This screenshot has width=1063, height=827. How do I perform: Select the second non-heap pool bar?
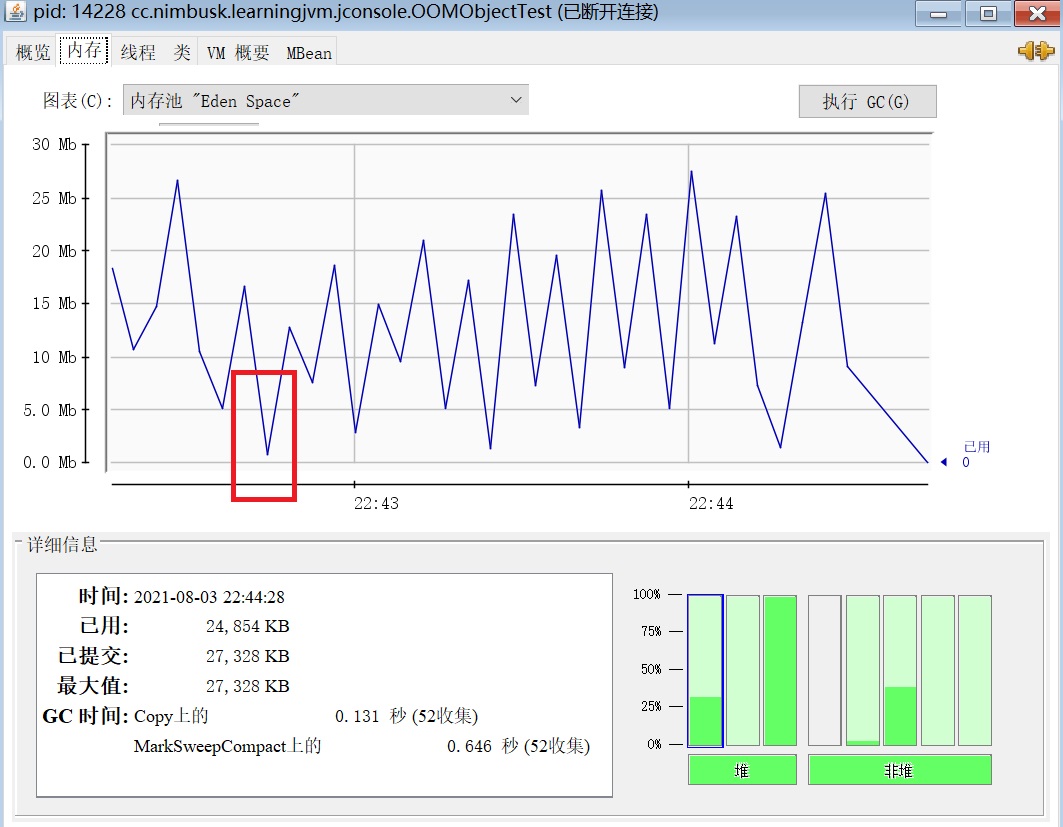click(x=862, y=670)
